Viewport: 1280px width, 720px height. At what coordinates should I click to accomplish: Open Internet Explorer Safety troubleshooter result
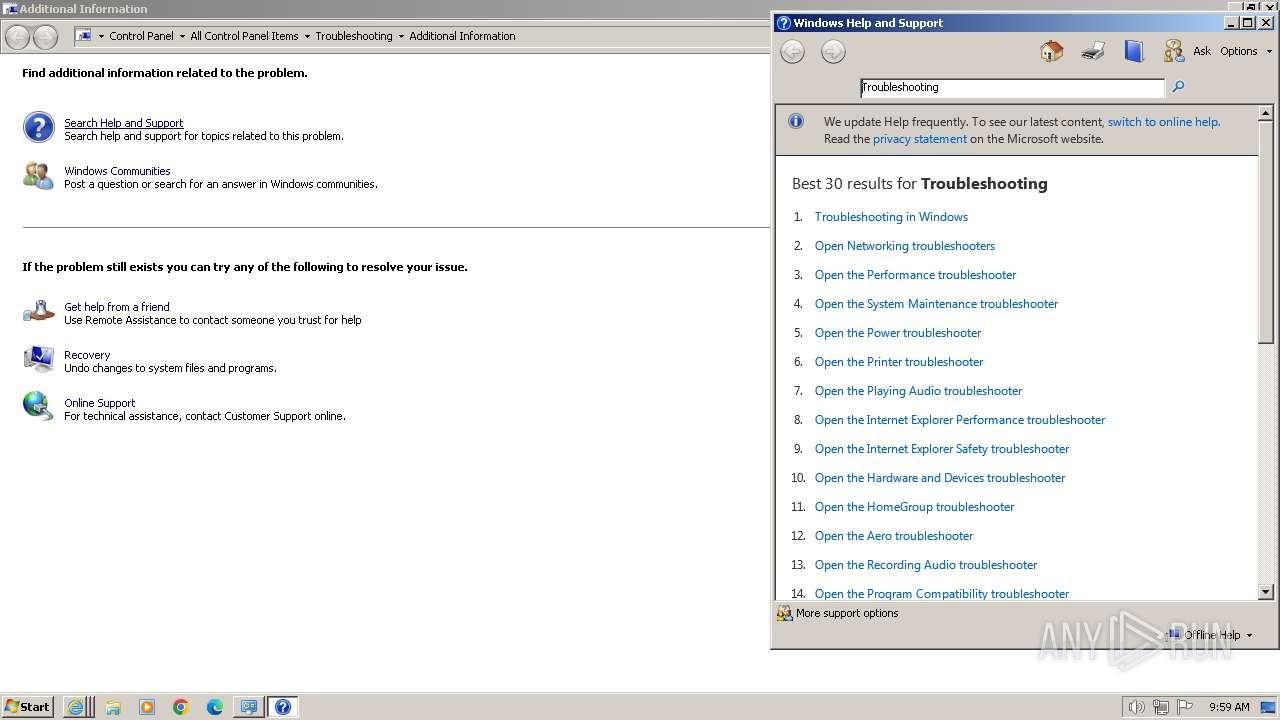point(942,449)
